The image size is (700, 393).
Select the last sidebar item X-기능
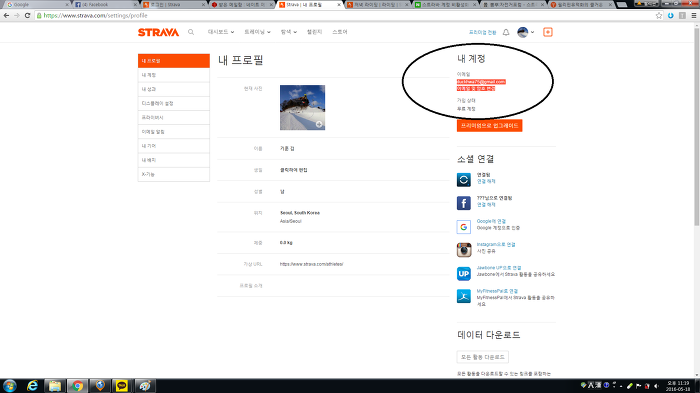pos(174,174)
